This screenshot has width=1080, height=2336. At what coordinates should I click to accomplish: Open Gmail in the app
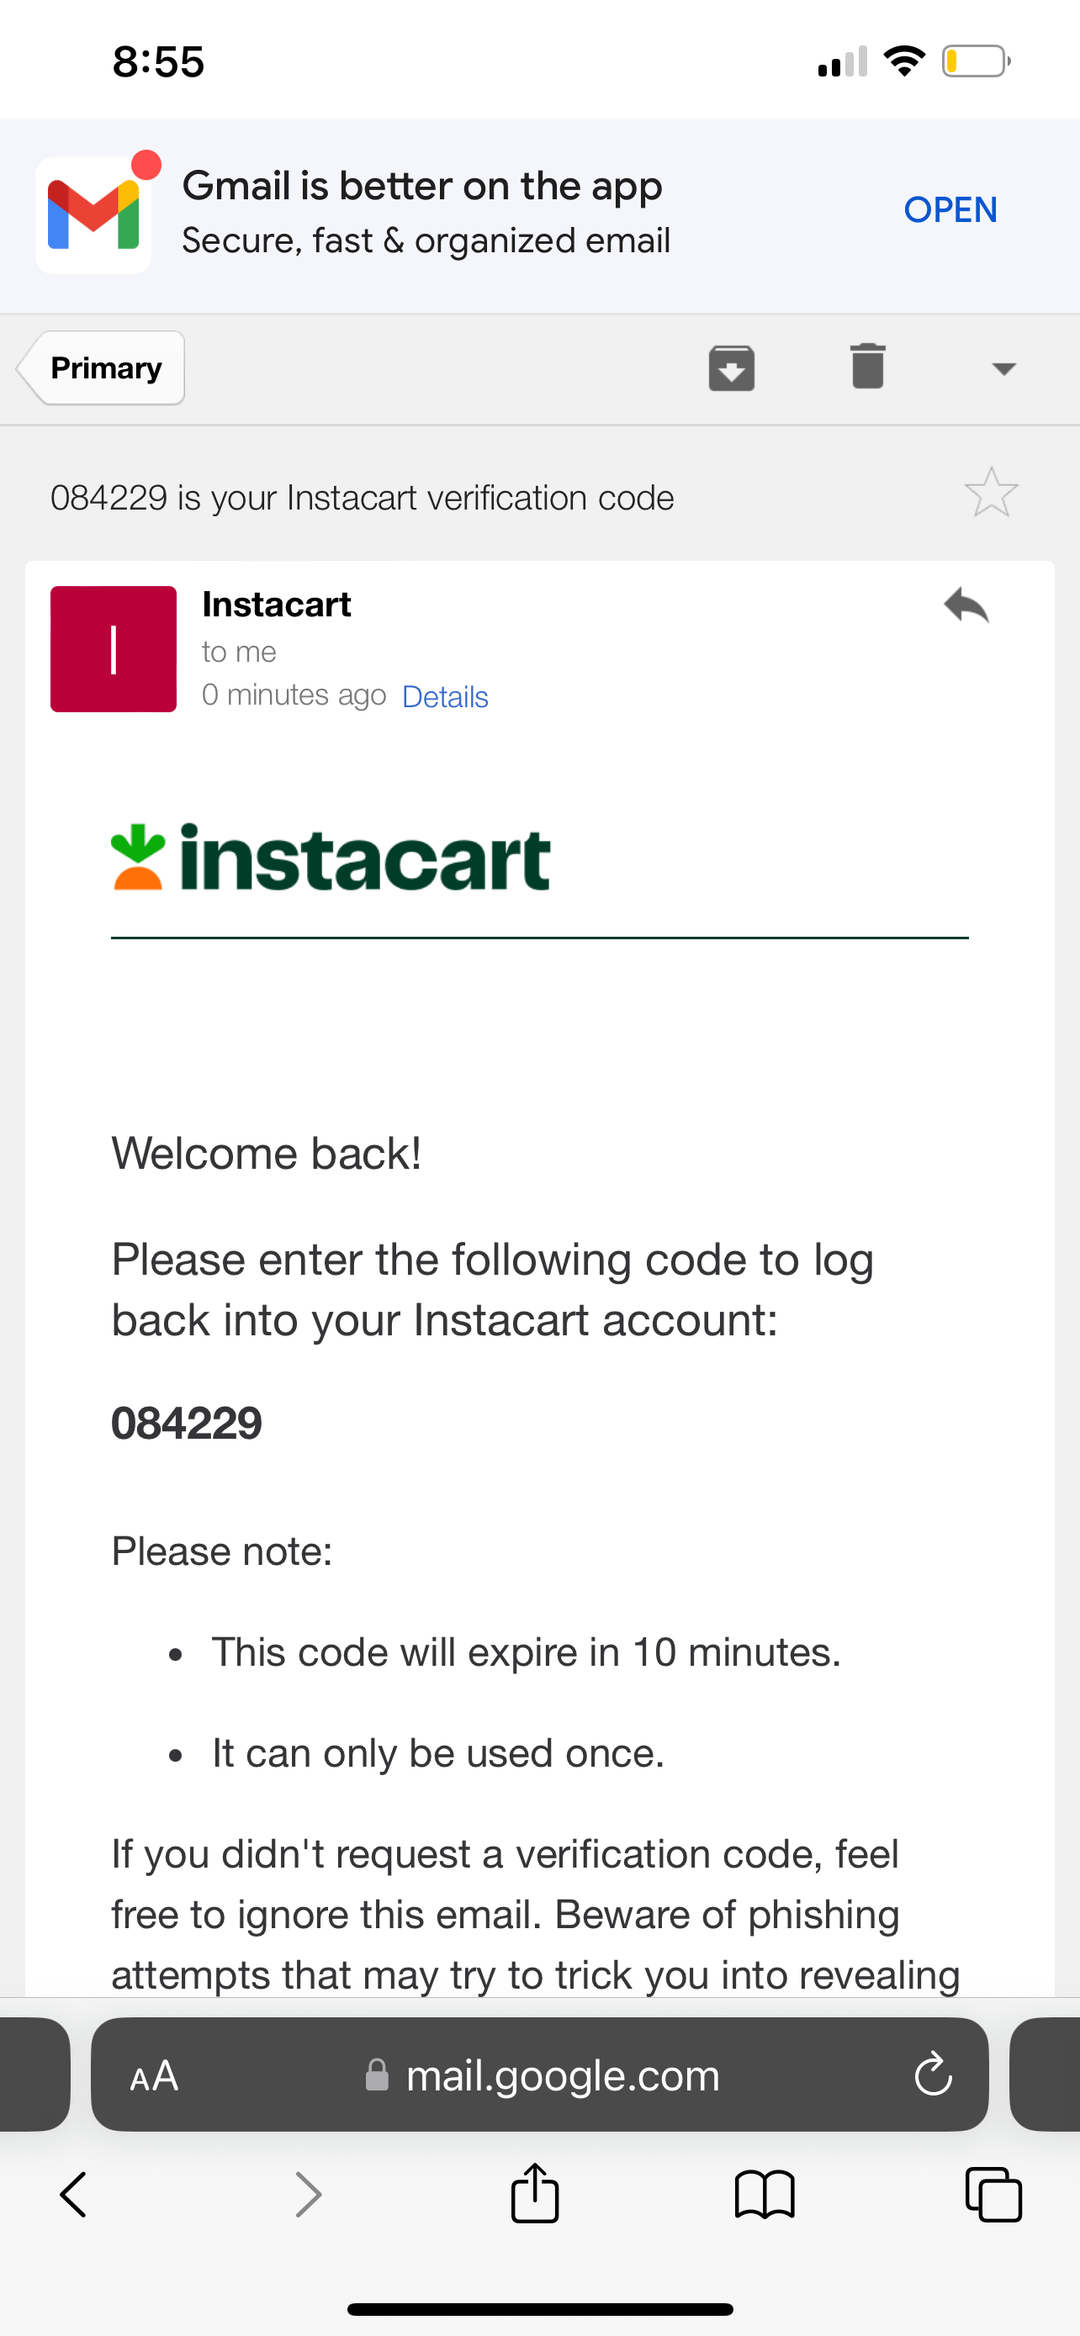(950, 210)
